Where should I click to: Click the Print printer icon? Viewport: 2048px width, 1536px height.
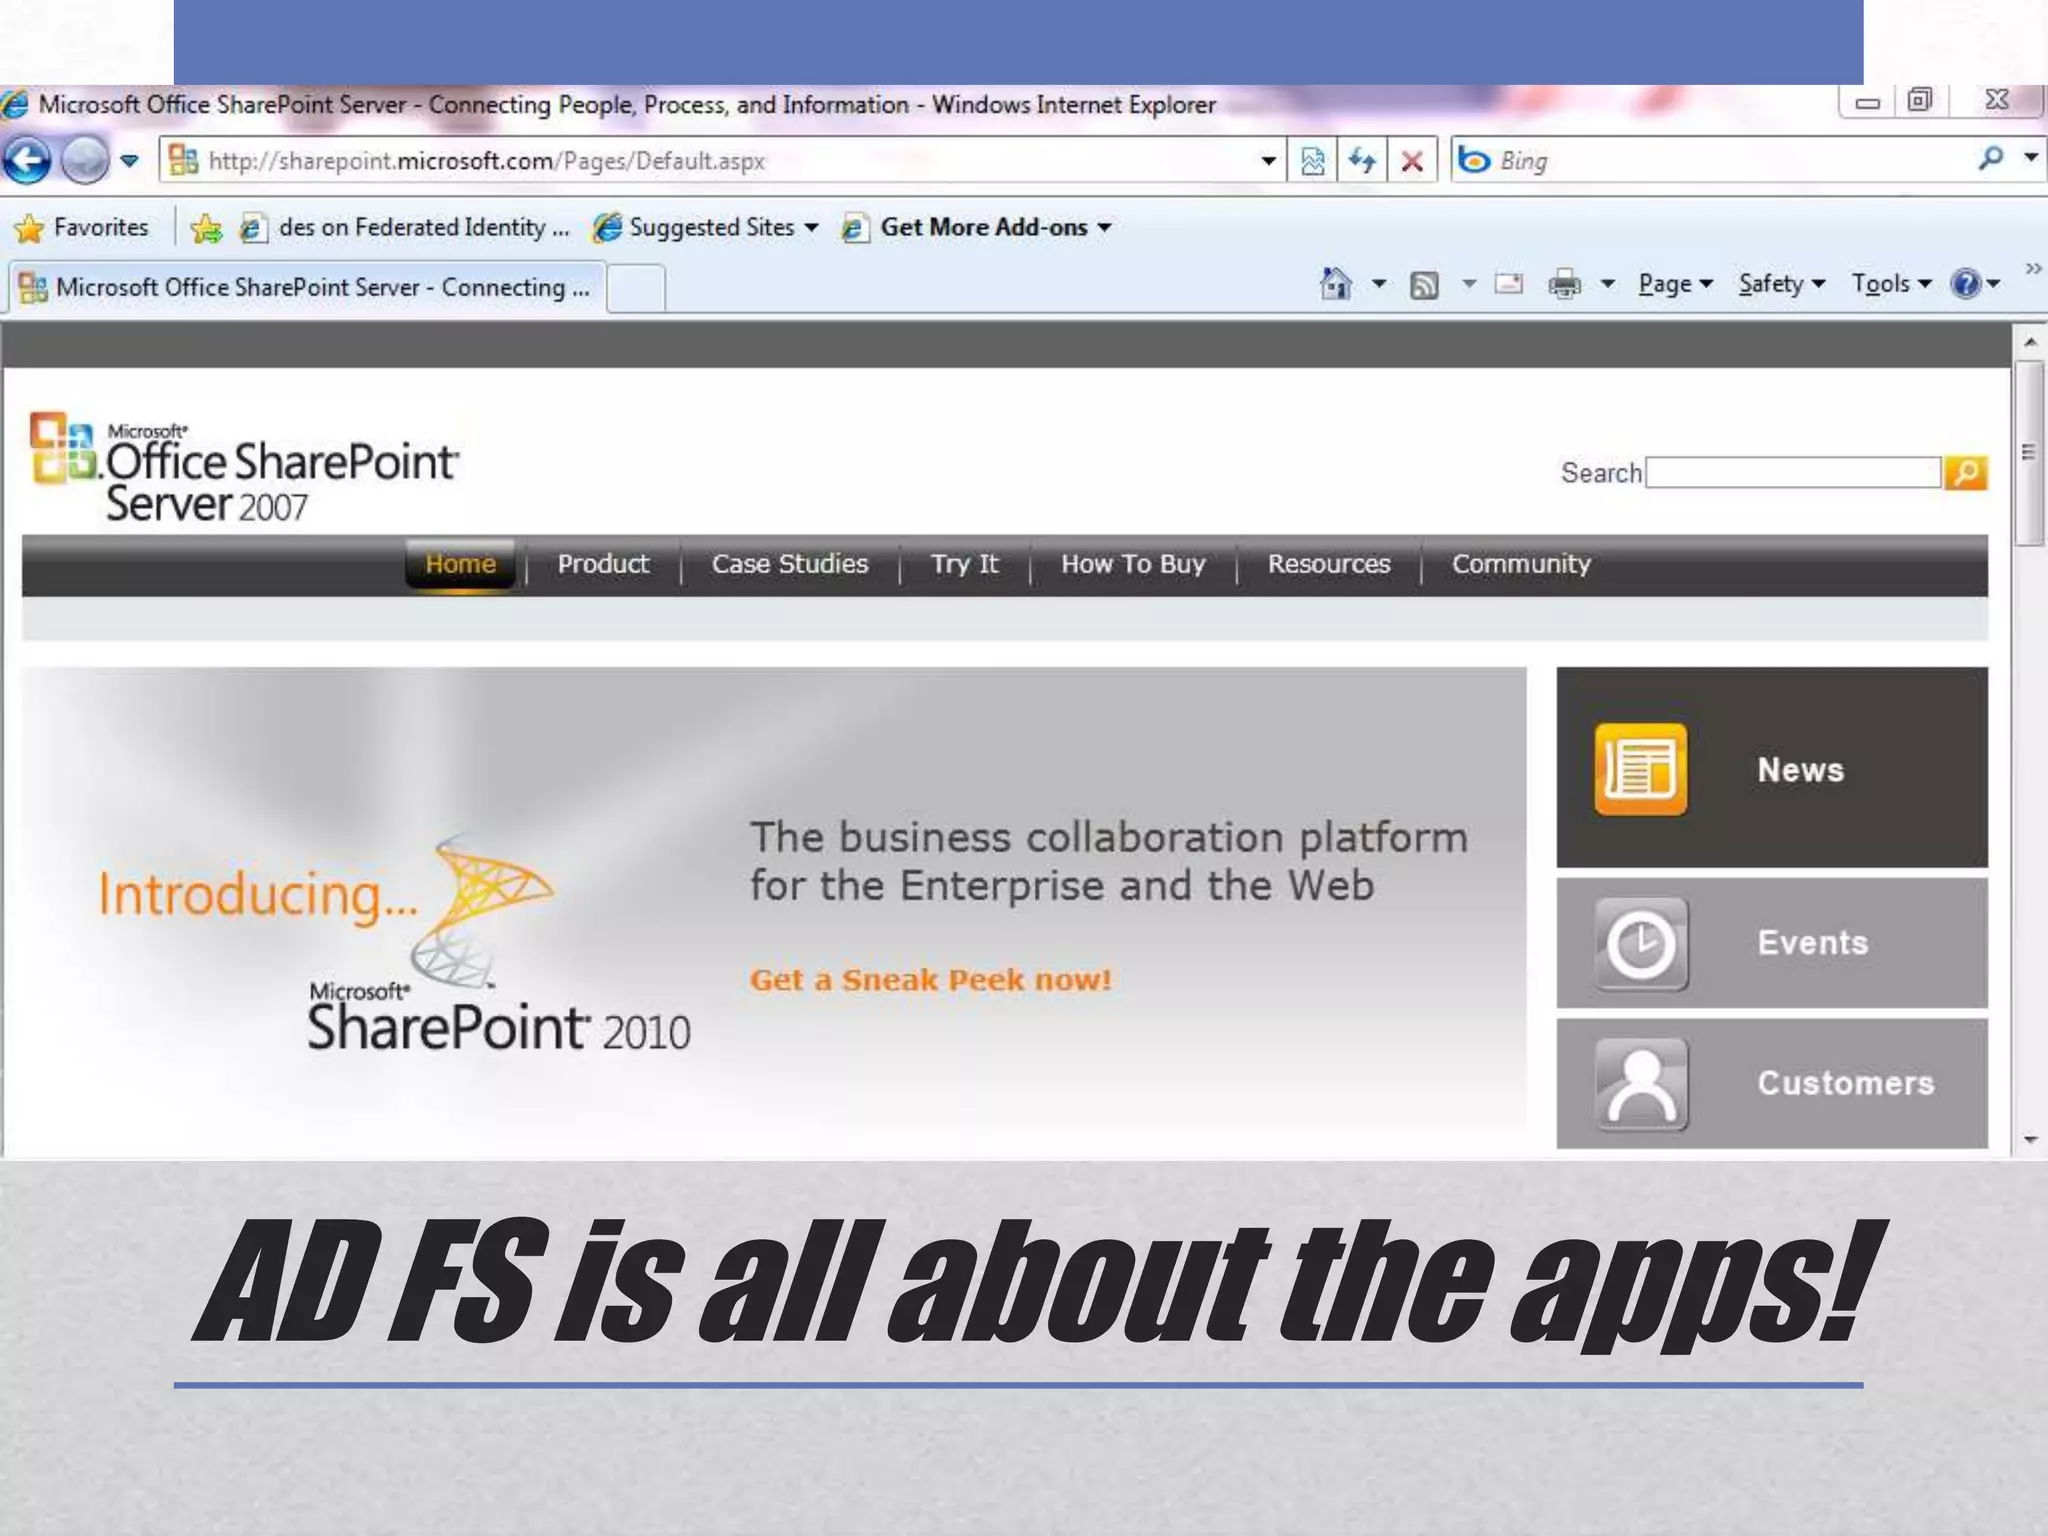point(1565,286)
